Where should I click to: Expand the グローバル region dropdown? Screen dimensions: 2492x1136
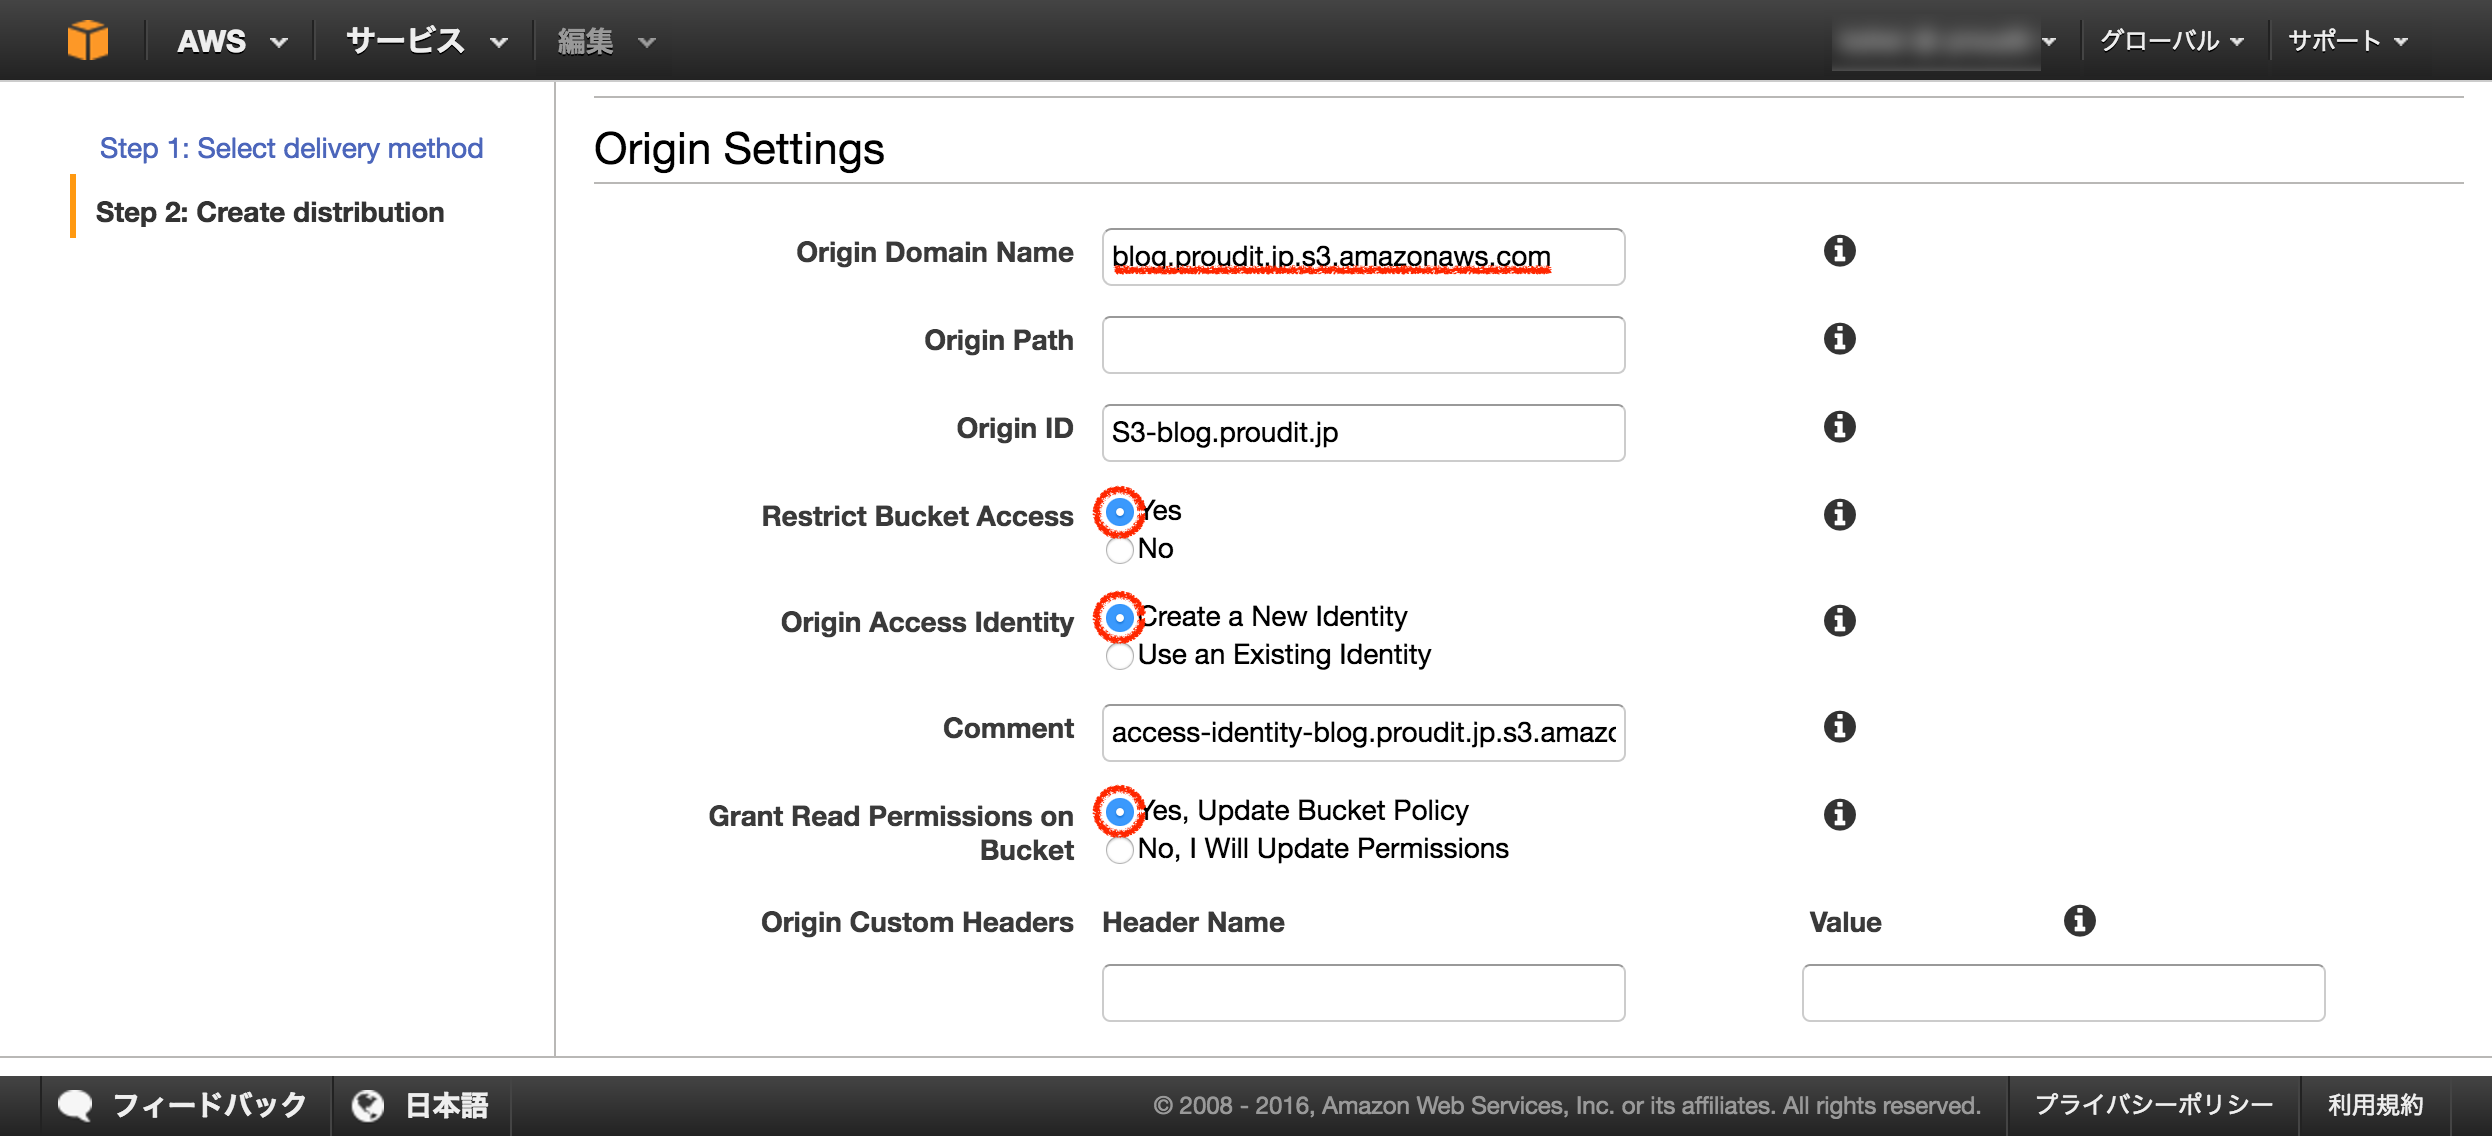(x=2171, y=42)
